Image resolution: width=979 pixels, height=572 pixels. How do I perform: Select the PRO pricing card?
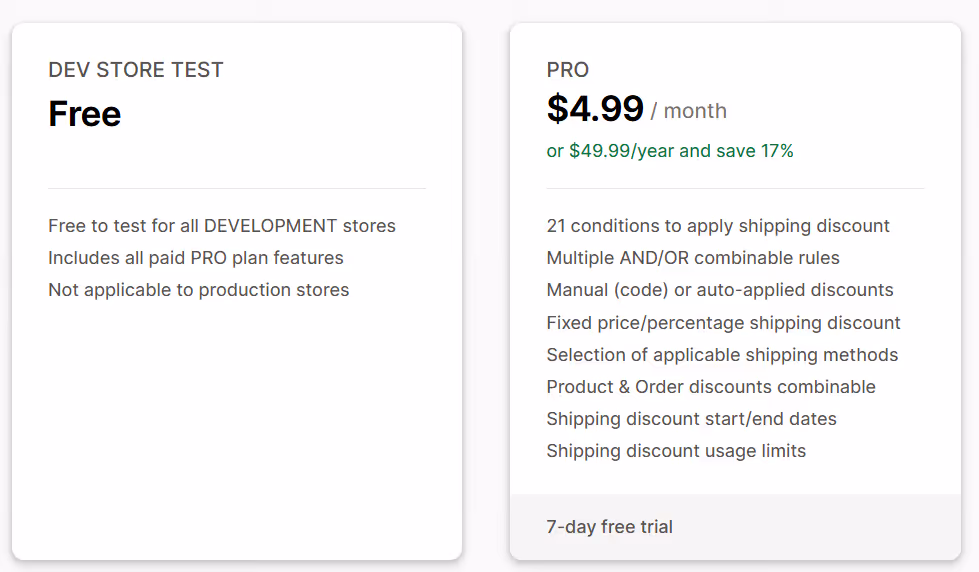[x=735, y=292]
